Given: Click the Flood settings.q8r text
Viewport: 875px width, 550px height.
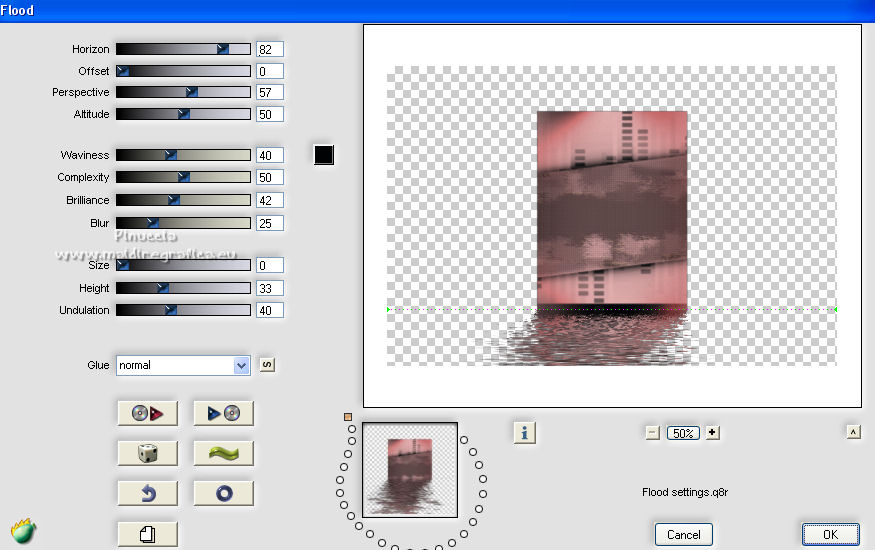Looking at the screenshot, I should coord(685,492).
